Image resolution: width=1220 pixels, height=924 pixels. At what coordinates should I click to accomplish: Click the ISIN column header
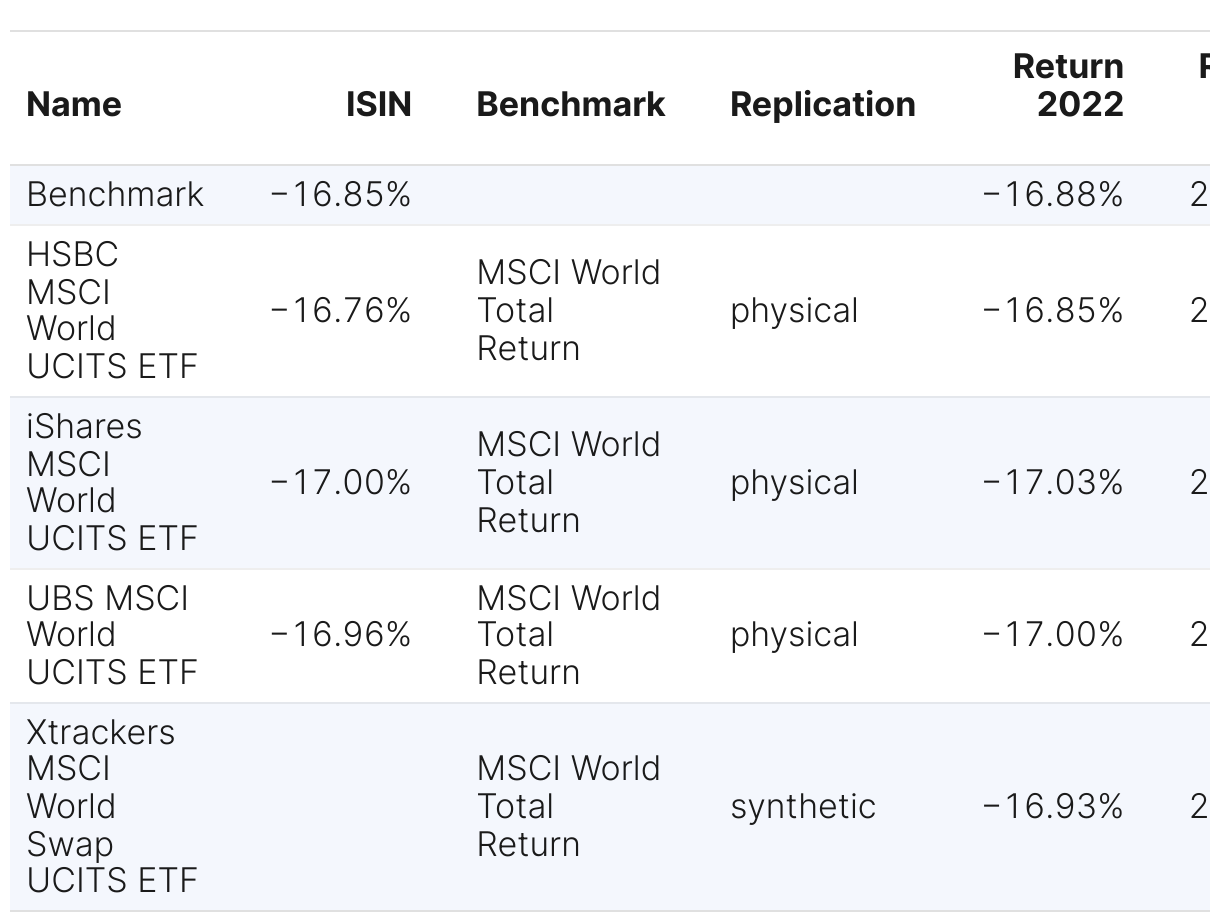pos(379,104)
